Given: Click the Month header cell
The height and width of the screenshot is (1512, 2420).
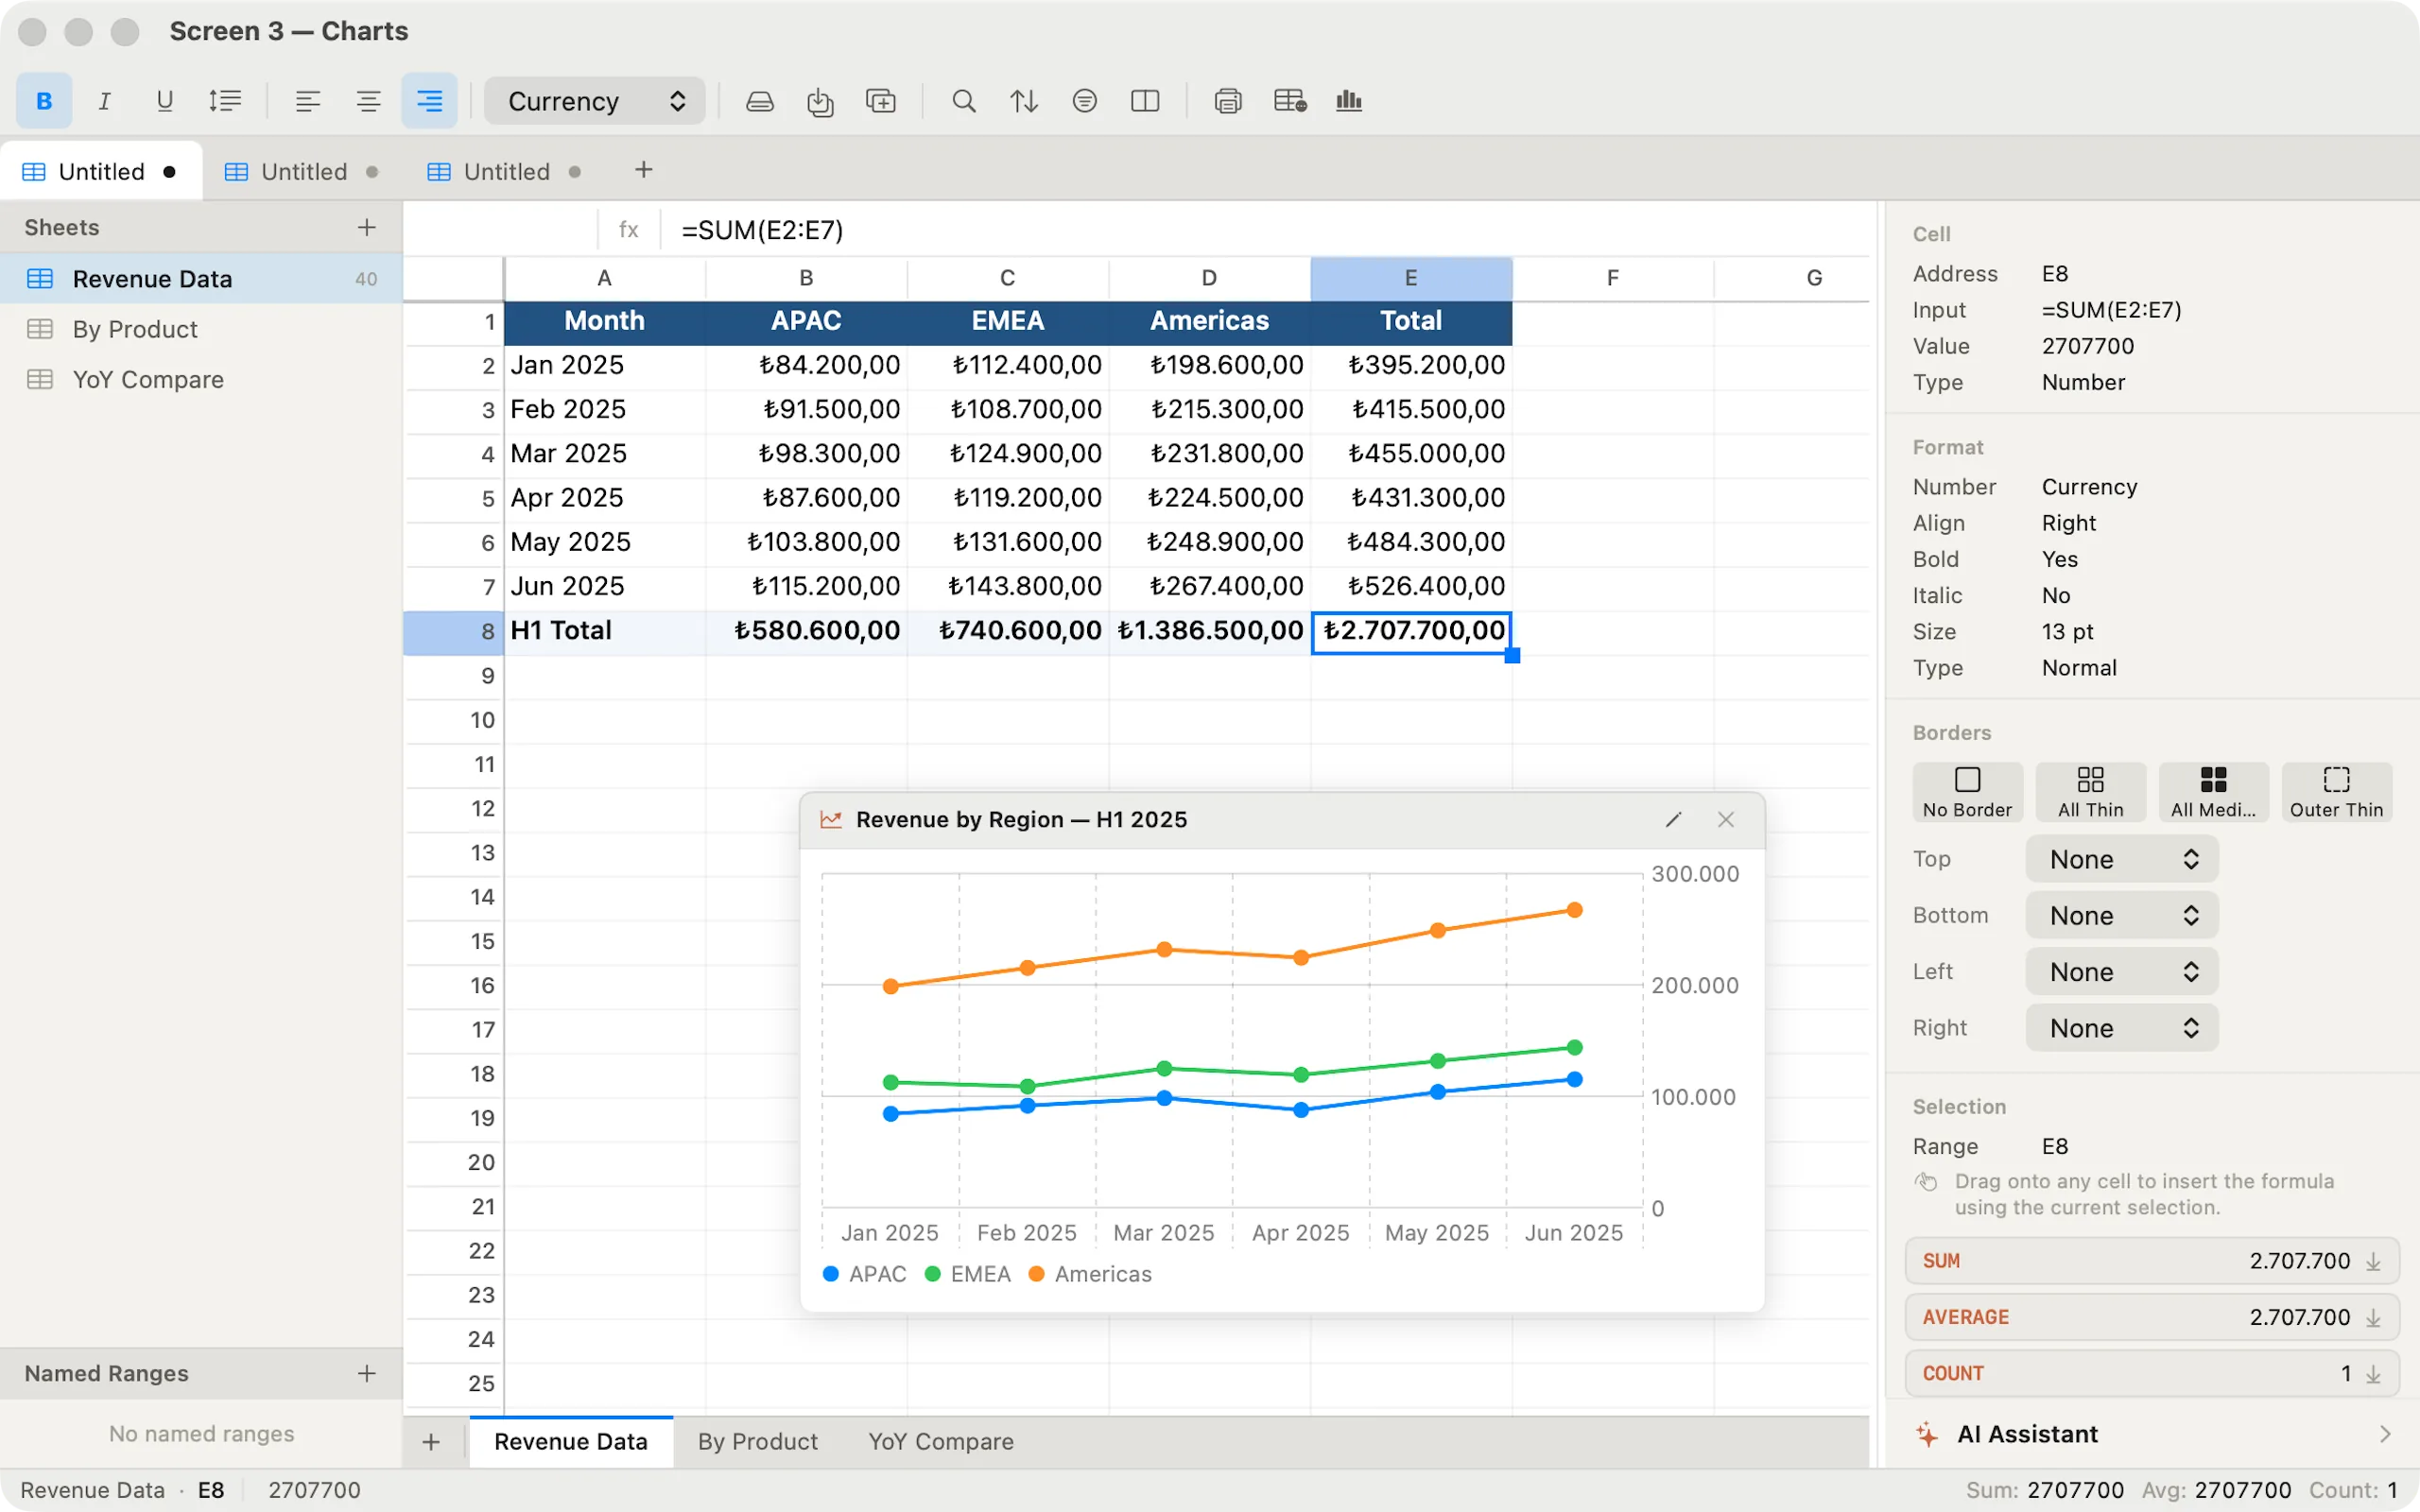Looking at the screenshot, I should [604, 321].
